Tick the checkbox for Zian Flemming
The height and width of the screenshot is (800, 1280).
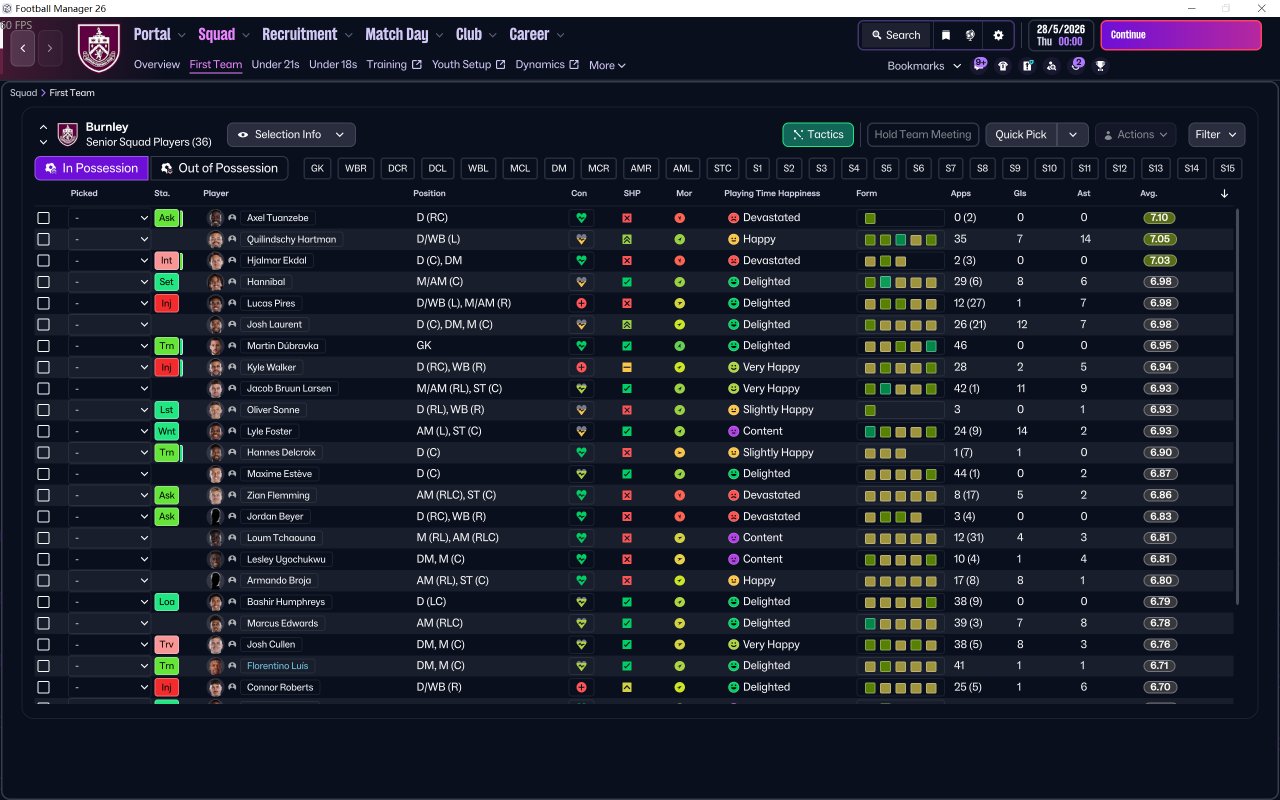43,495
